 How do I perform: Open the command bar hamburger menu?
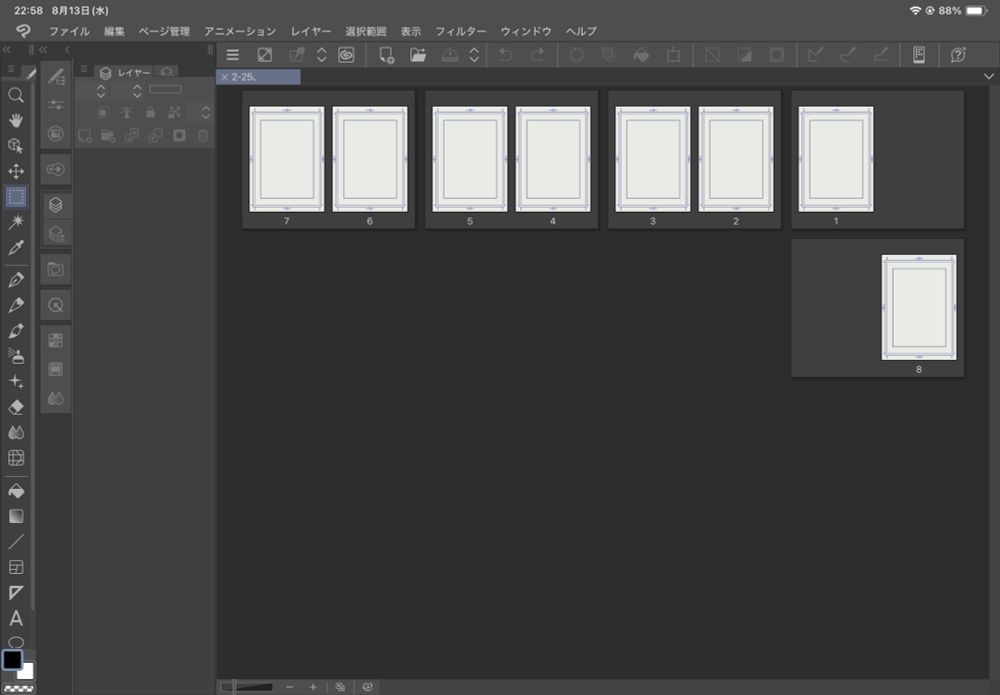pos(233,55)
